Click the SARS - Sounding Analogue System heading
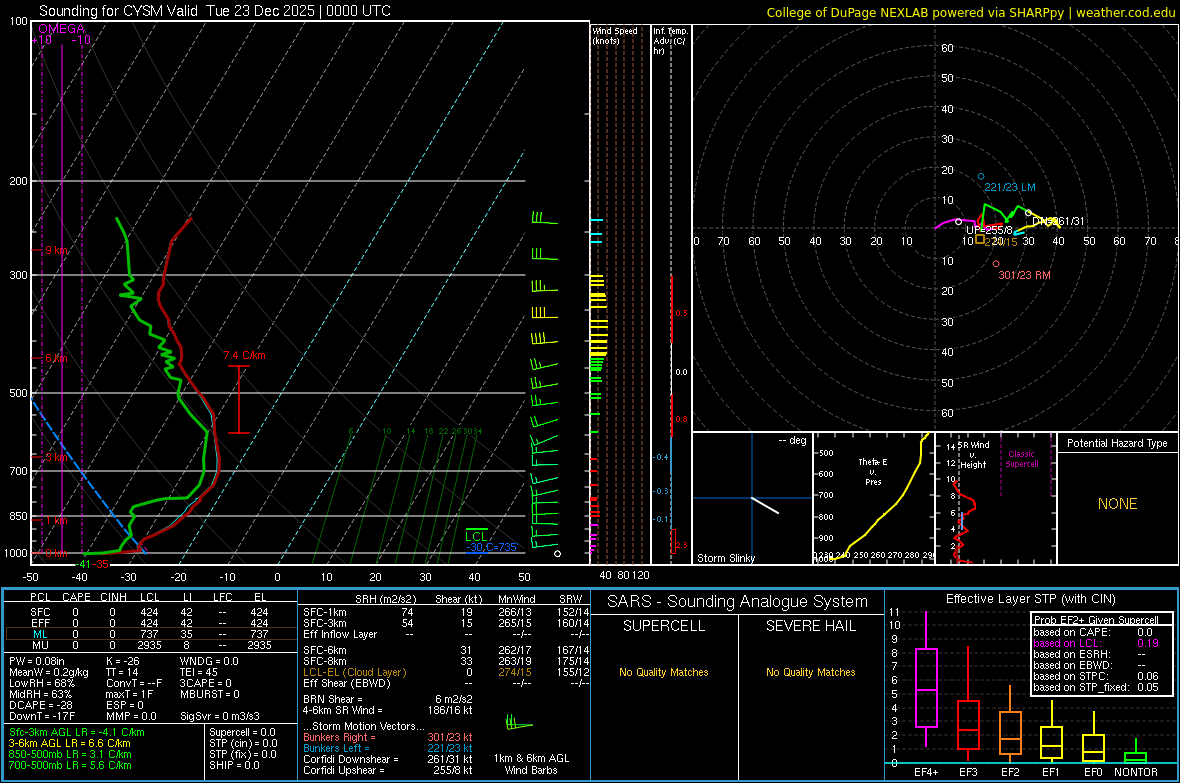The image size is (1180, 783). 738,602
